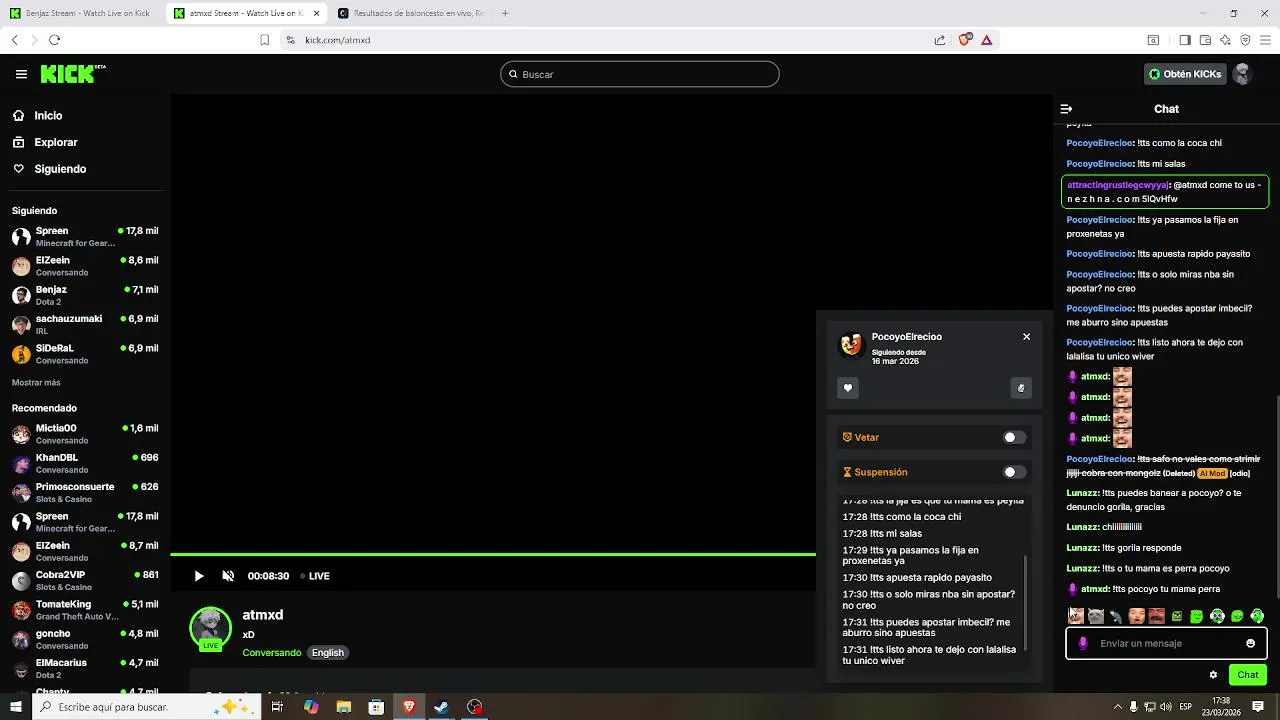Viewport: 1280px width, 720px height.
Task: Open SiDeRaL channel in sidebar
Action: coord(85,354)
